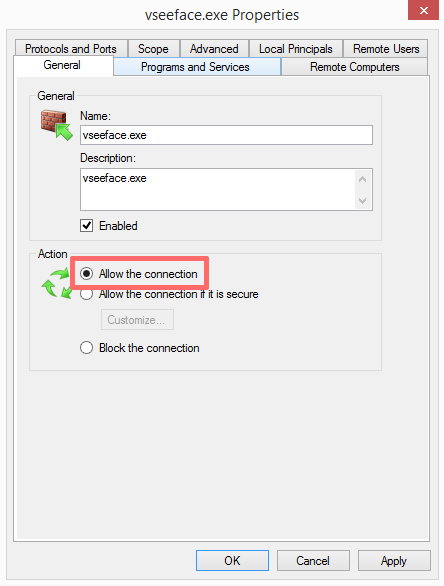The image size is (444, 586).
Task: Open the Scope tab
Action: 153,49
